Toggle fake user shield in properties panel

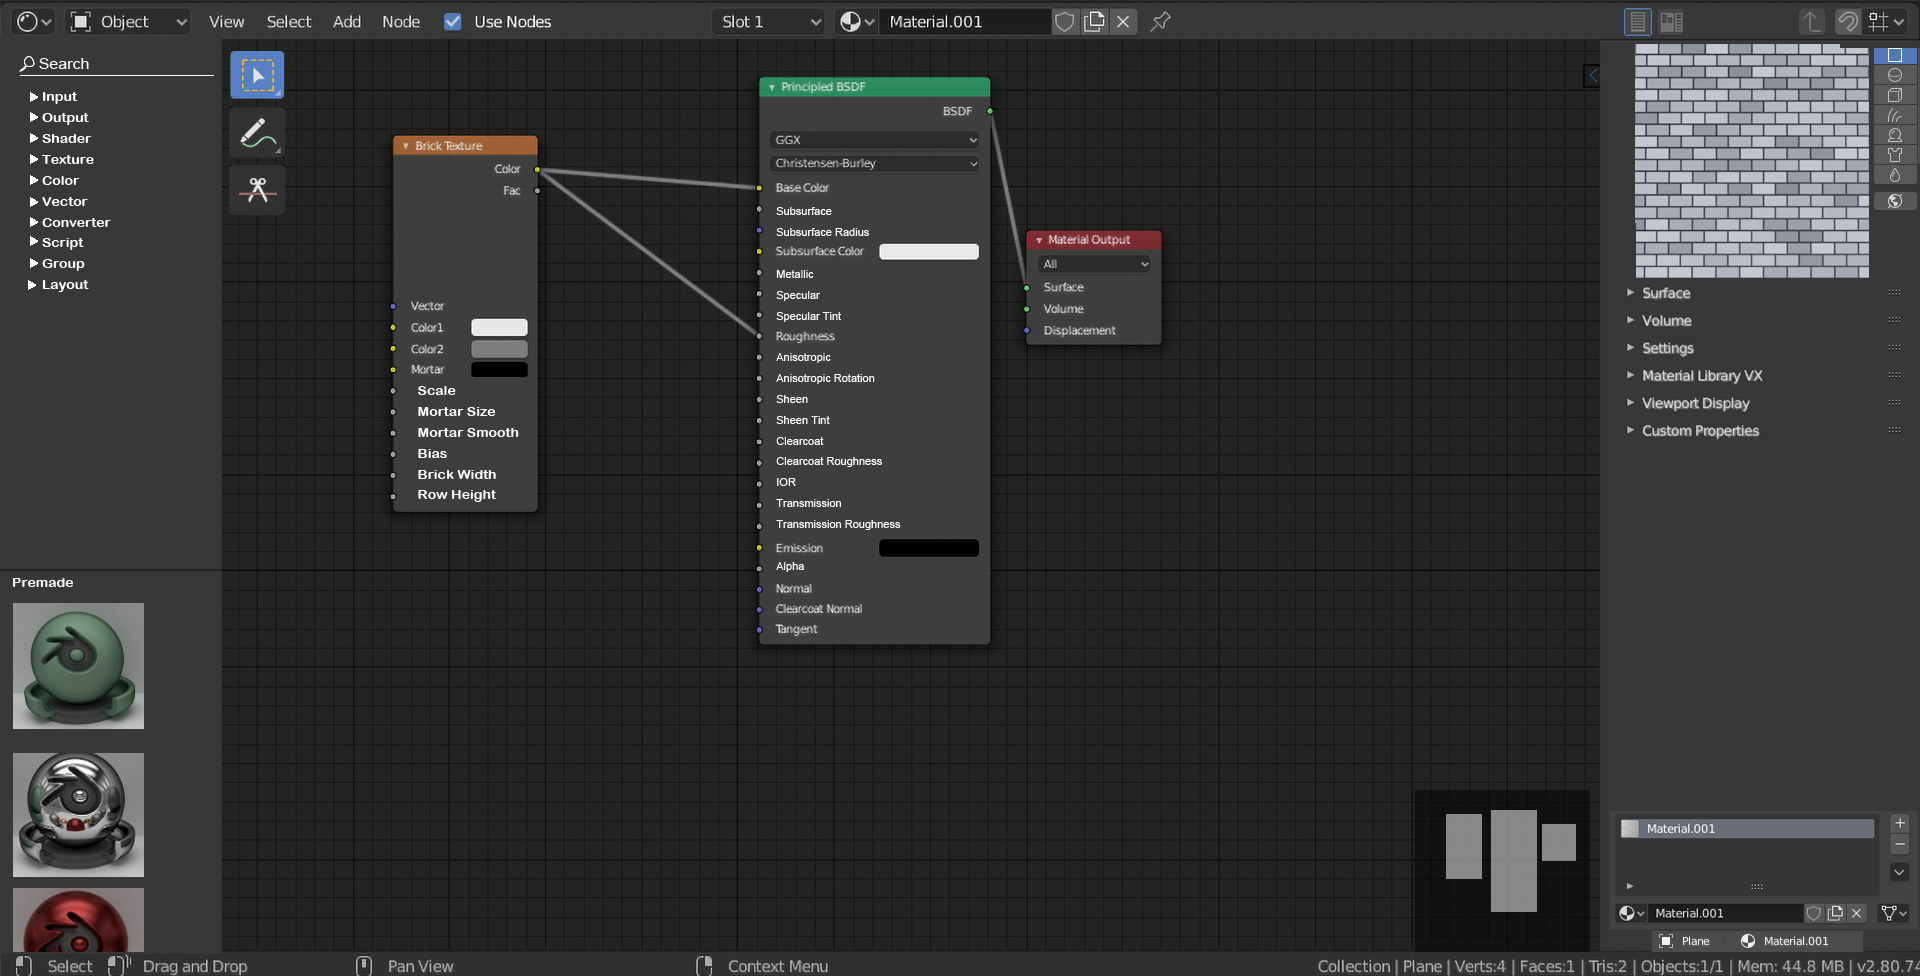(1813, 913)
